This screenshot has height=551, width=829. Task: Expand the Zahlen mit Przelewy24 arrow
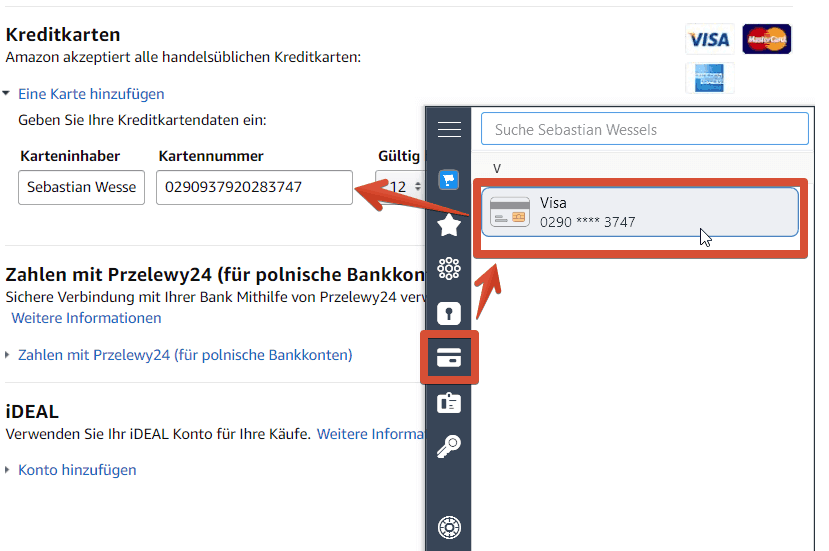7,355
